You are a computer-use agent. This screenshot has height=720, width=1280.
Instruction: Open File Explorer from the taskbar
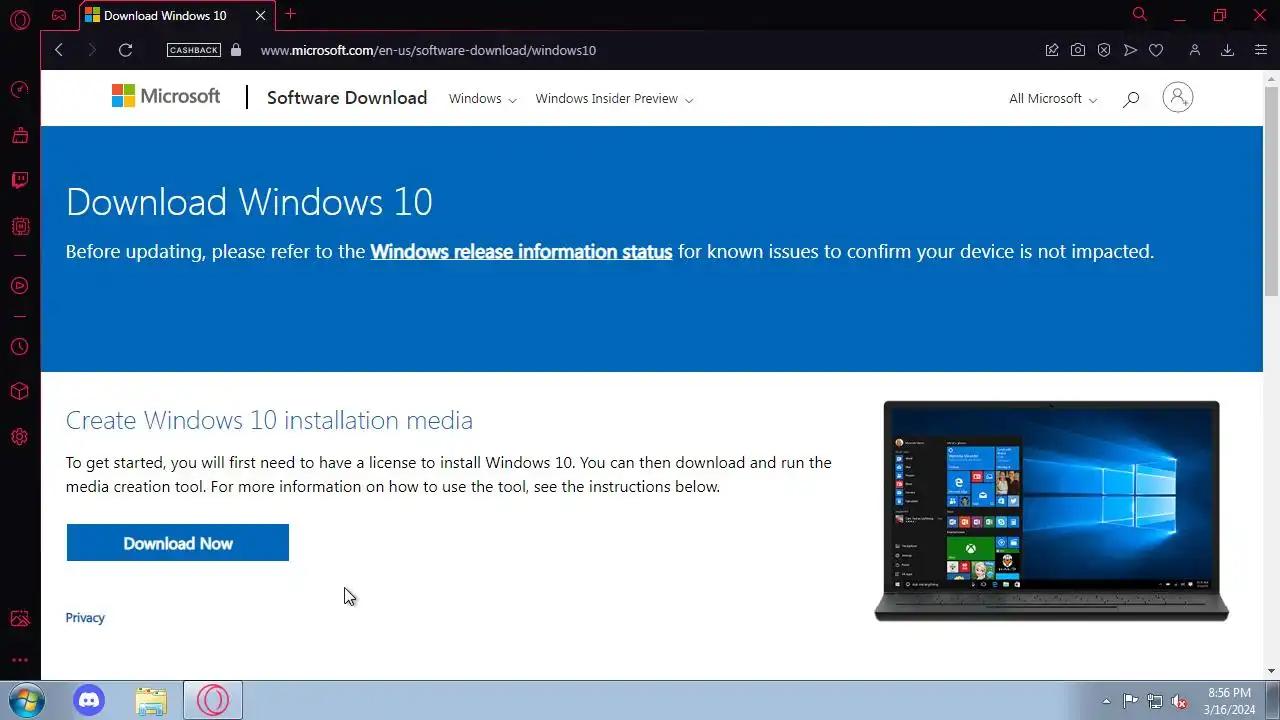click(x=151, y=701)
